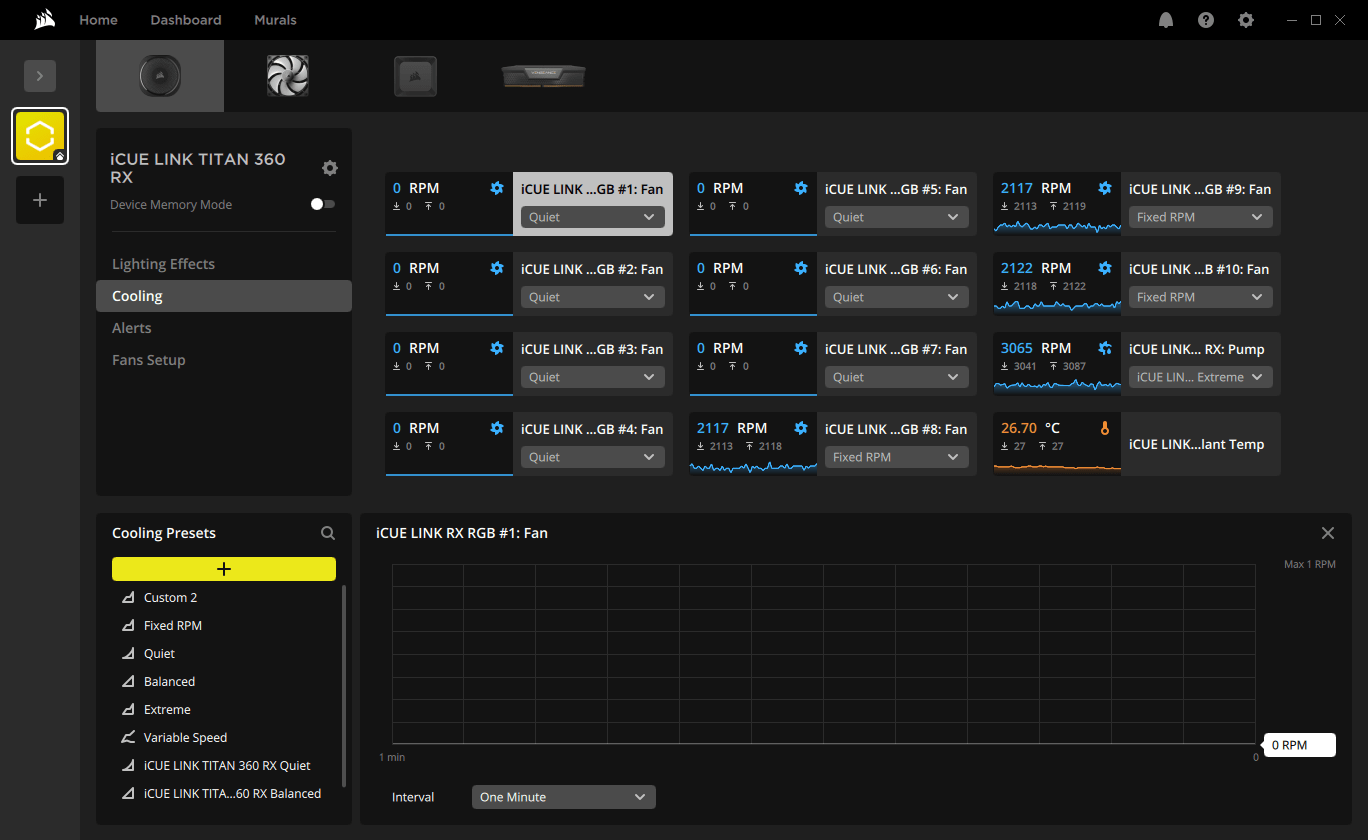Click the help question mark icon
The image size is (1368, 840).
point(1206,20)
